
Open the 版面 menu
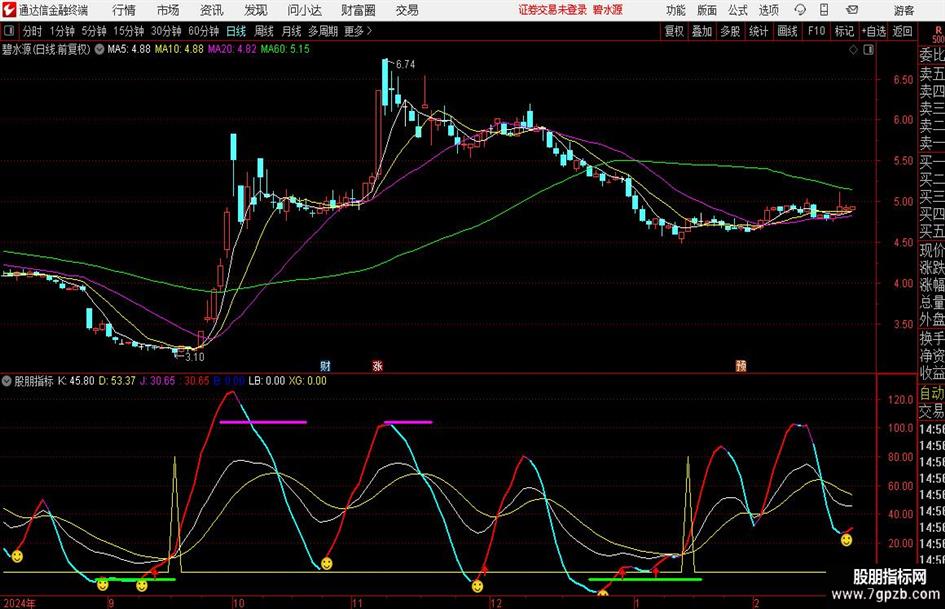click(x=706, y=10)
